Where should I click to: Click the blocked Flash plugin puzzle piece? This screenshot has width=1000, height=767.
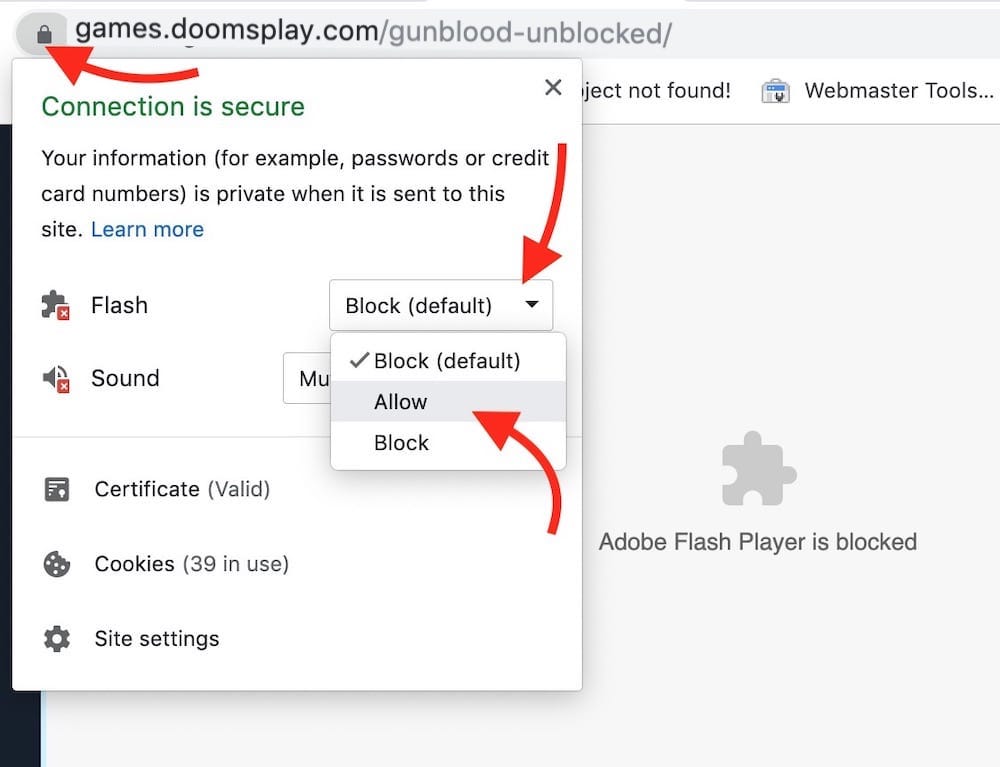click(x=758, y=469)
